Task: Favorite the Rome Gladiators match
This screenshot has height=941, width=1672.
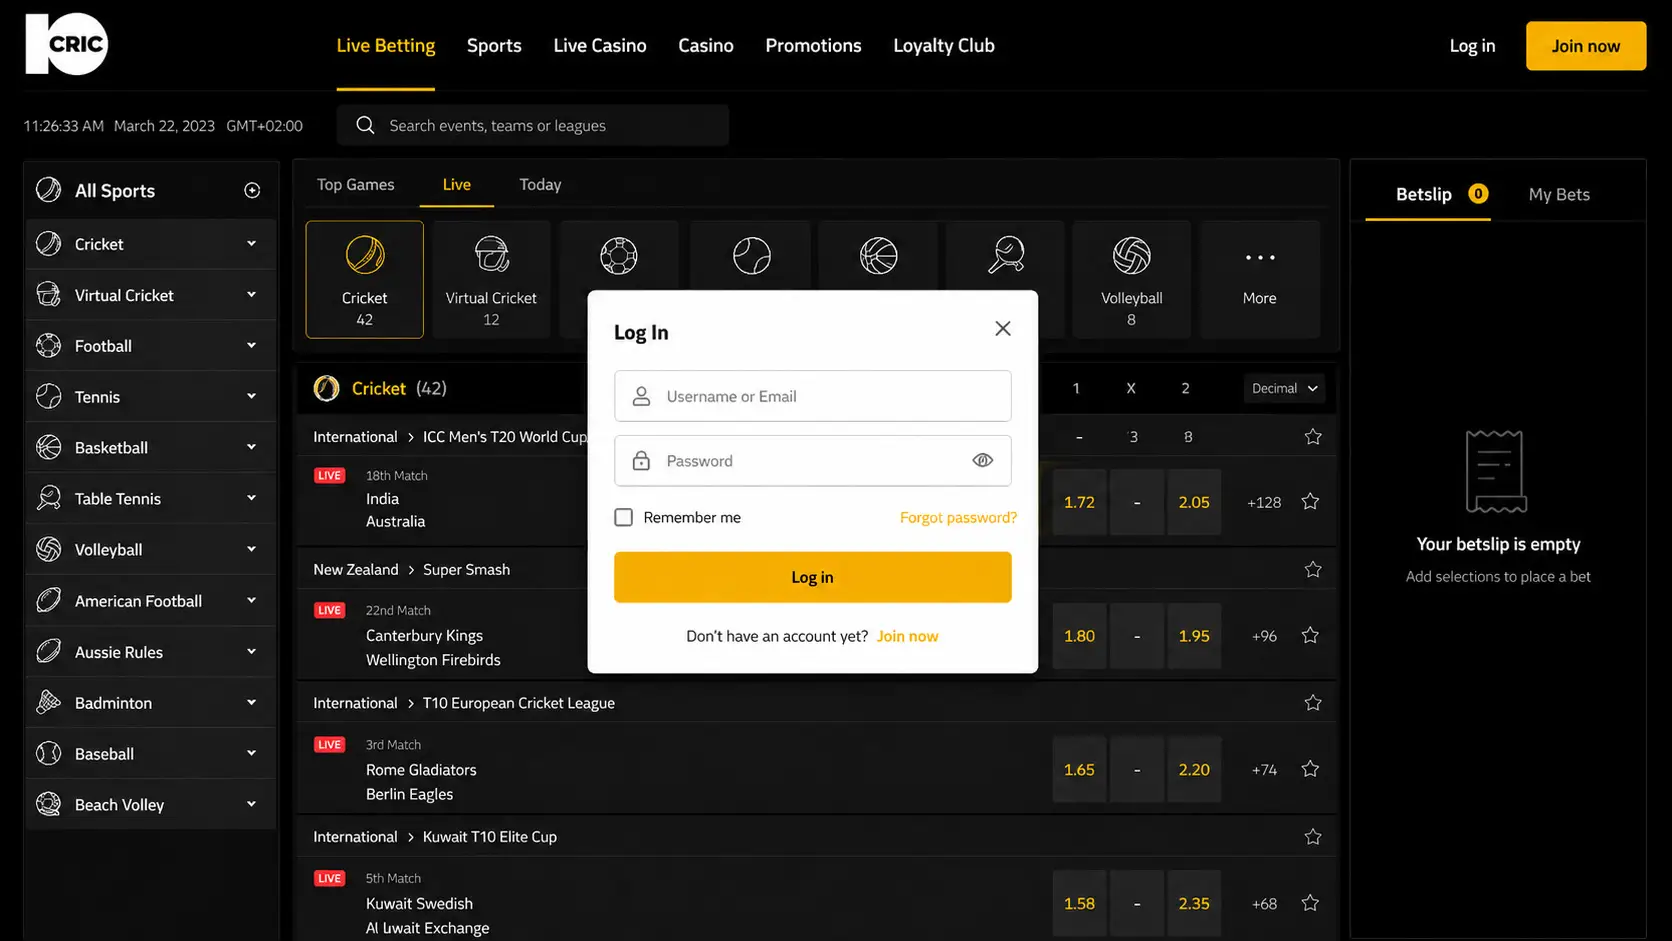Action: pos(1310,769)
